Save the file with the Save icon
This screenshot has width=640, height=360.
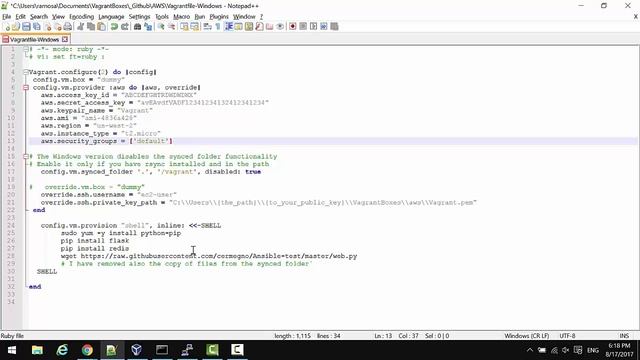(x=26, y=27)
